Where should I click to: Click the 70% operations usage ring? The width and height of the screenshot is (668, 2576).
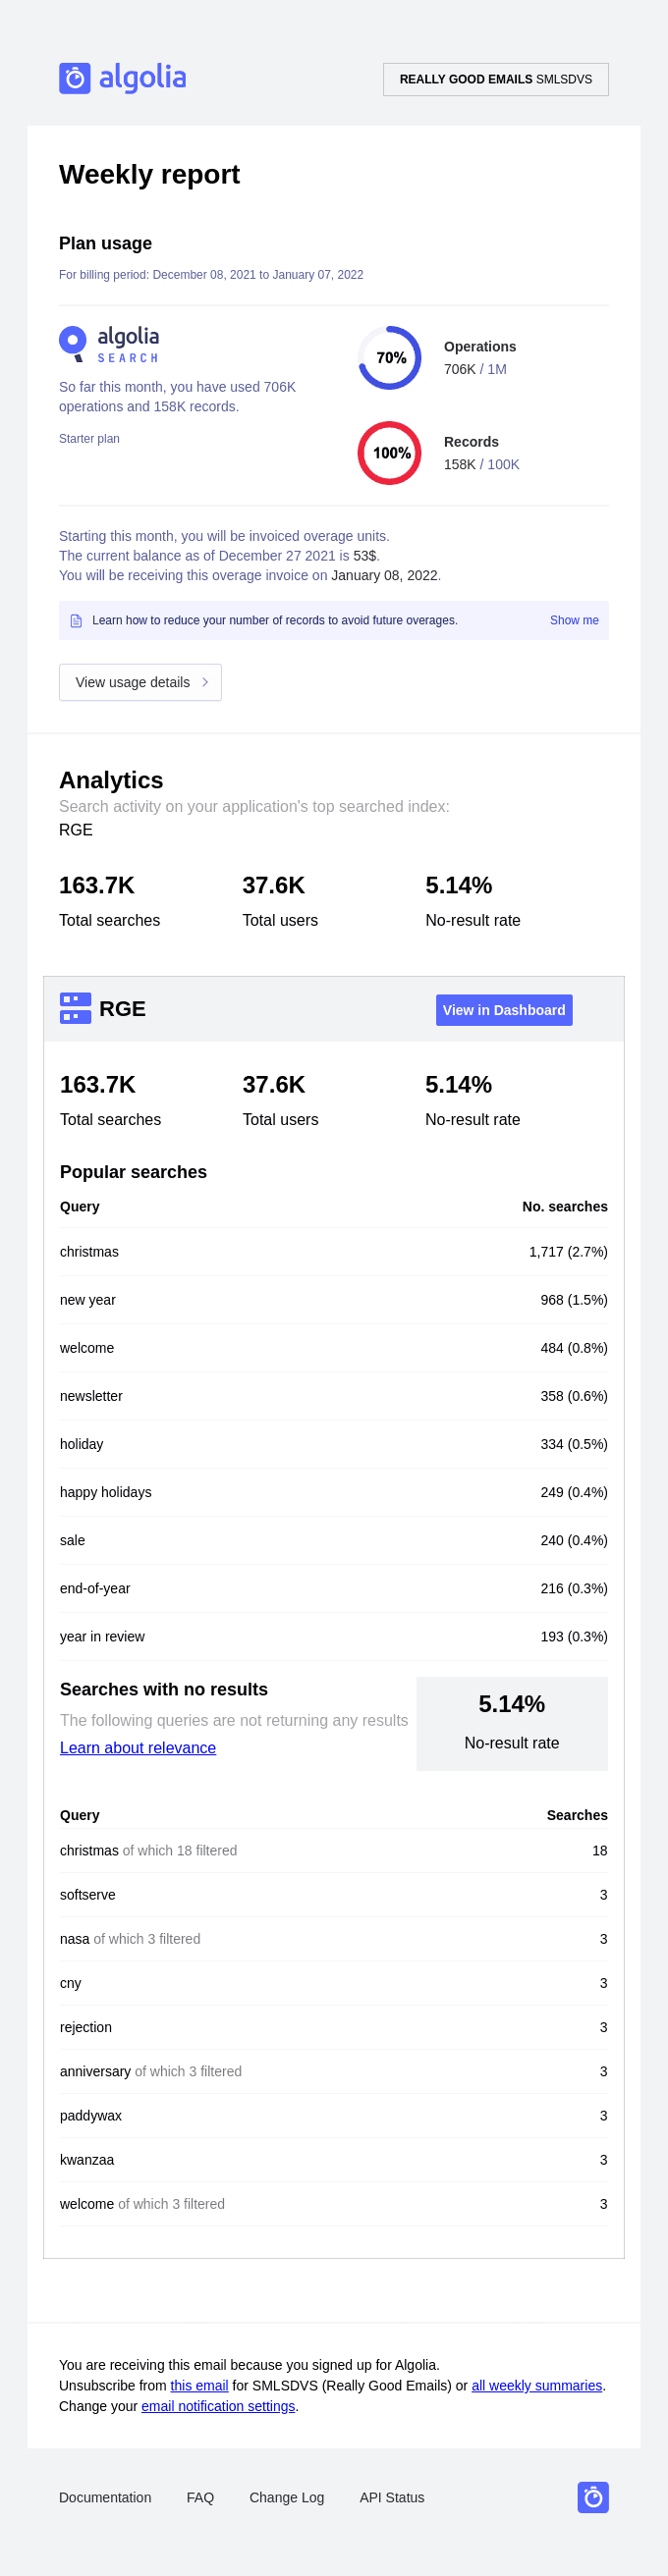click(390, 358)
